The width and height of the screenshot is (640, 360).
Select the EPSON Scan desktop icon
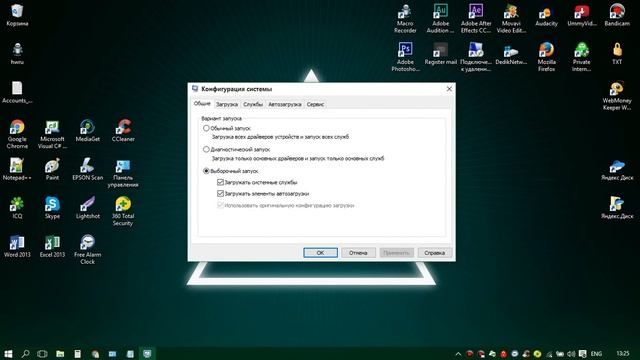click(x=87, y=169)
